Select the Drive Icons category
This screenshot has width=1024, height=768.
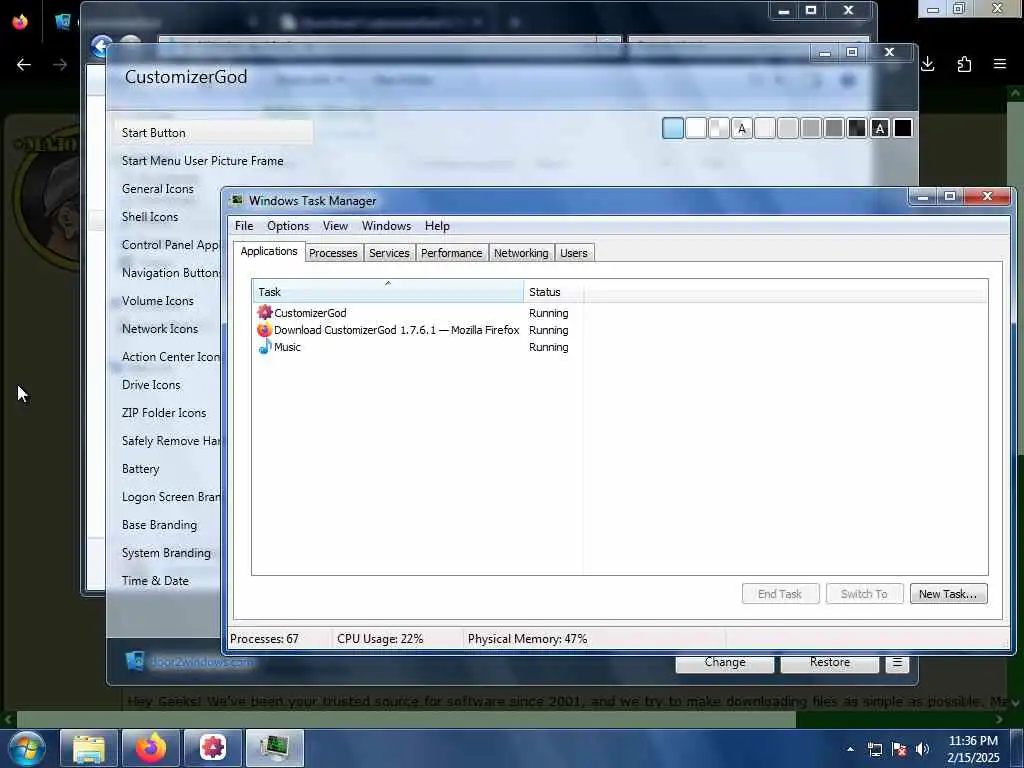(x=152, y=385)
